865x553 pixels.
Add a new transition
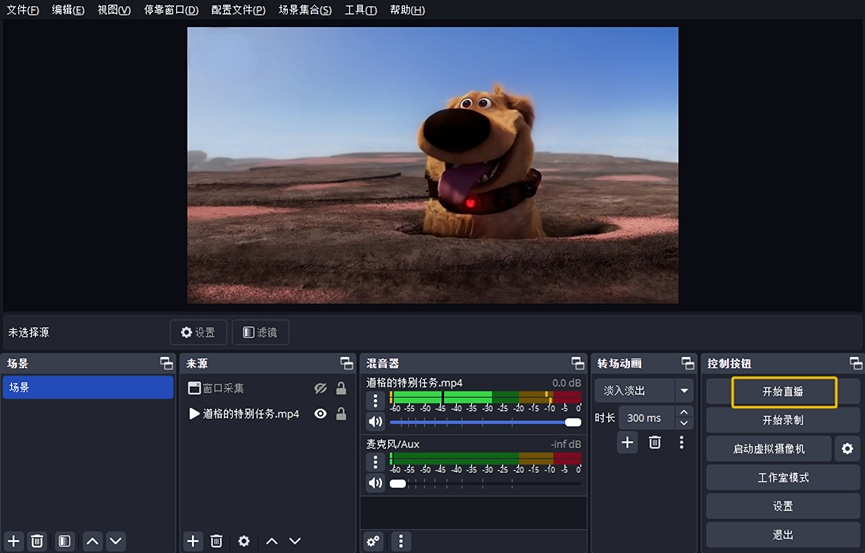tap(627, 443)
